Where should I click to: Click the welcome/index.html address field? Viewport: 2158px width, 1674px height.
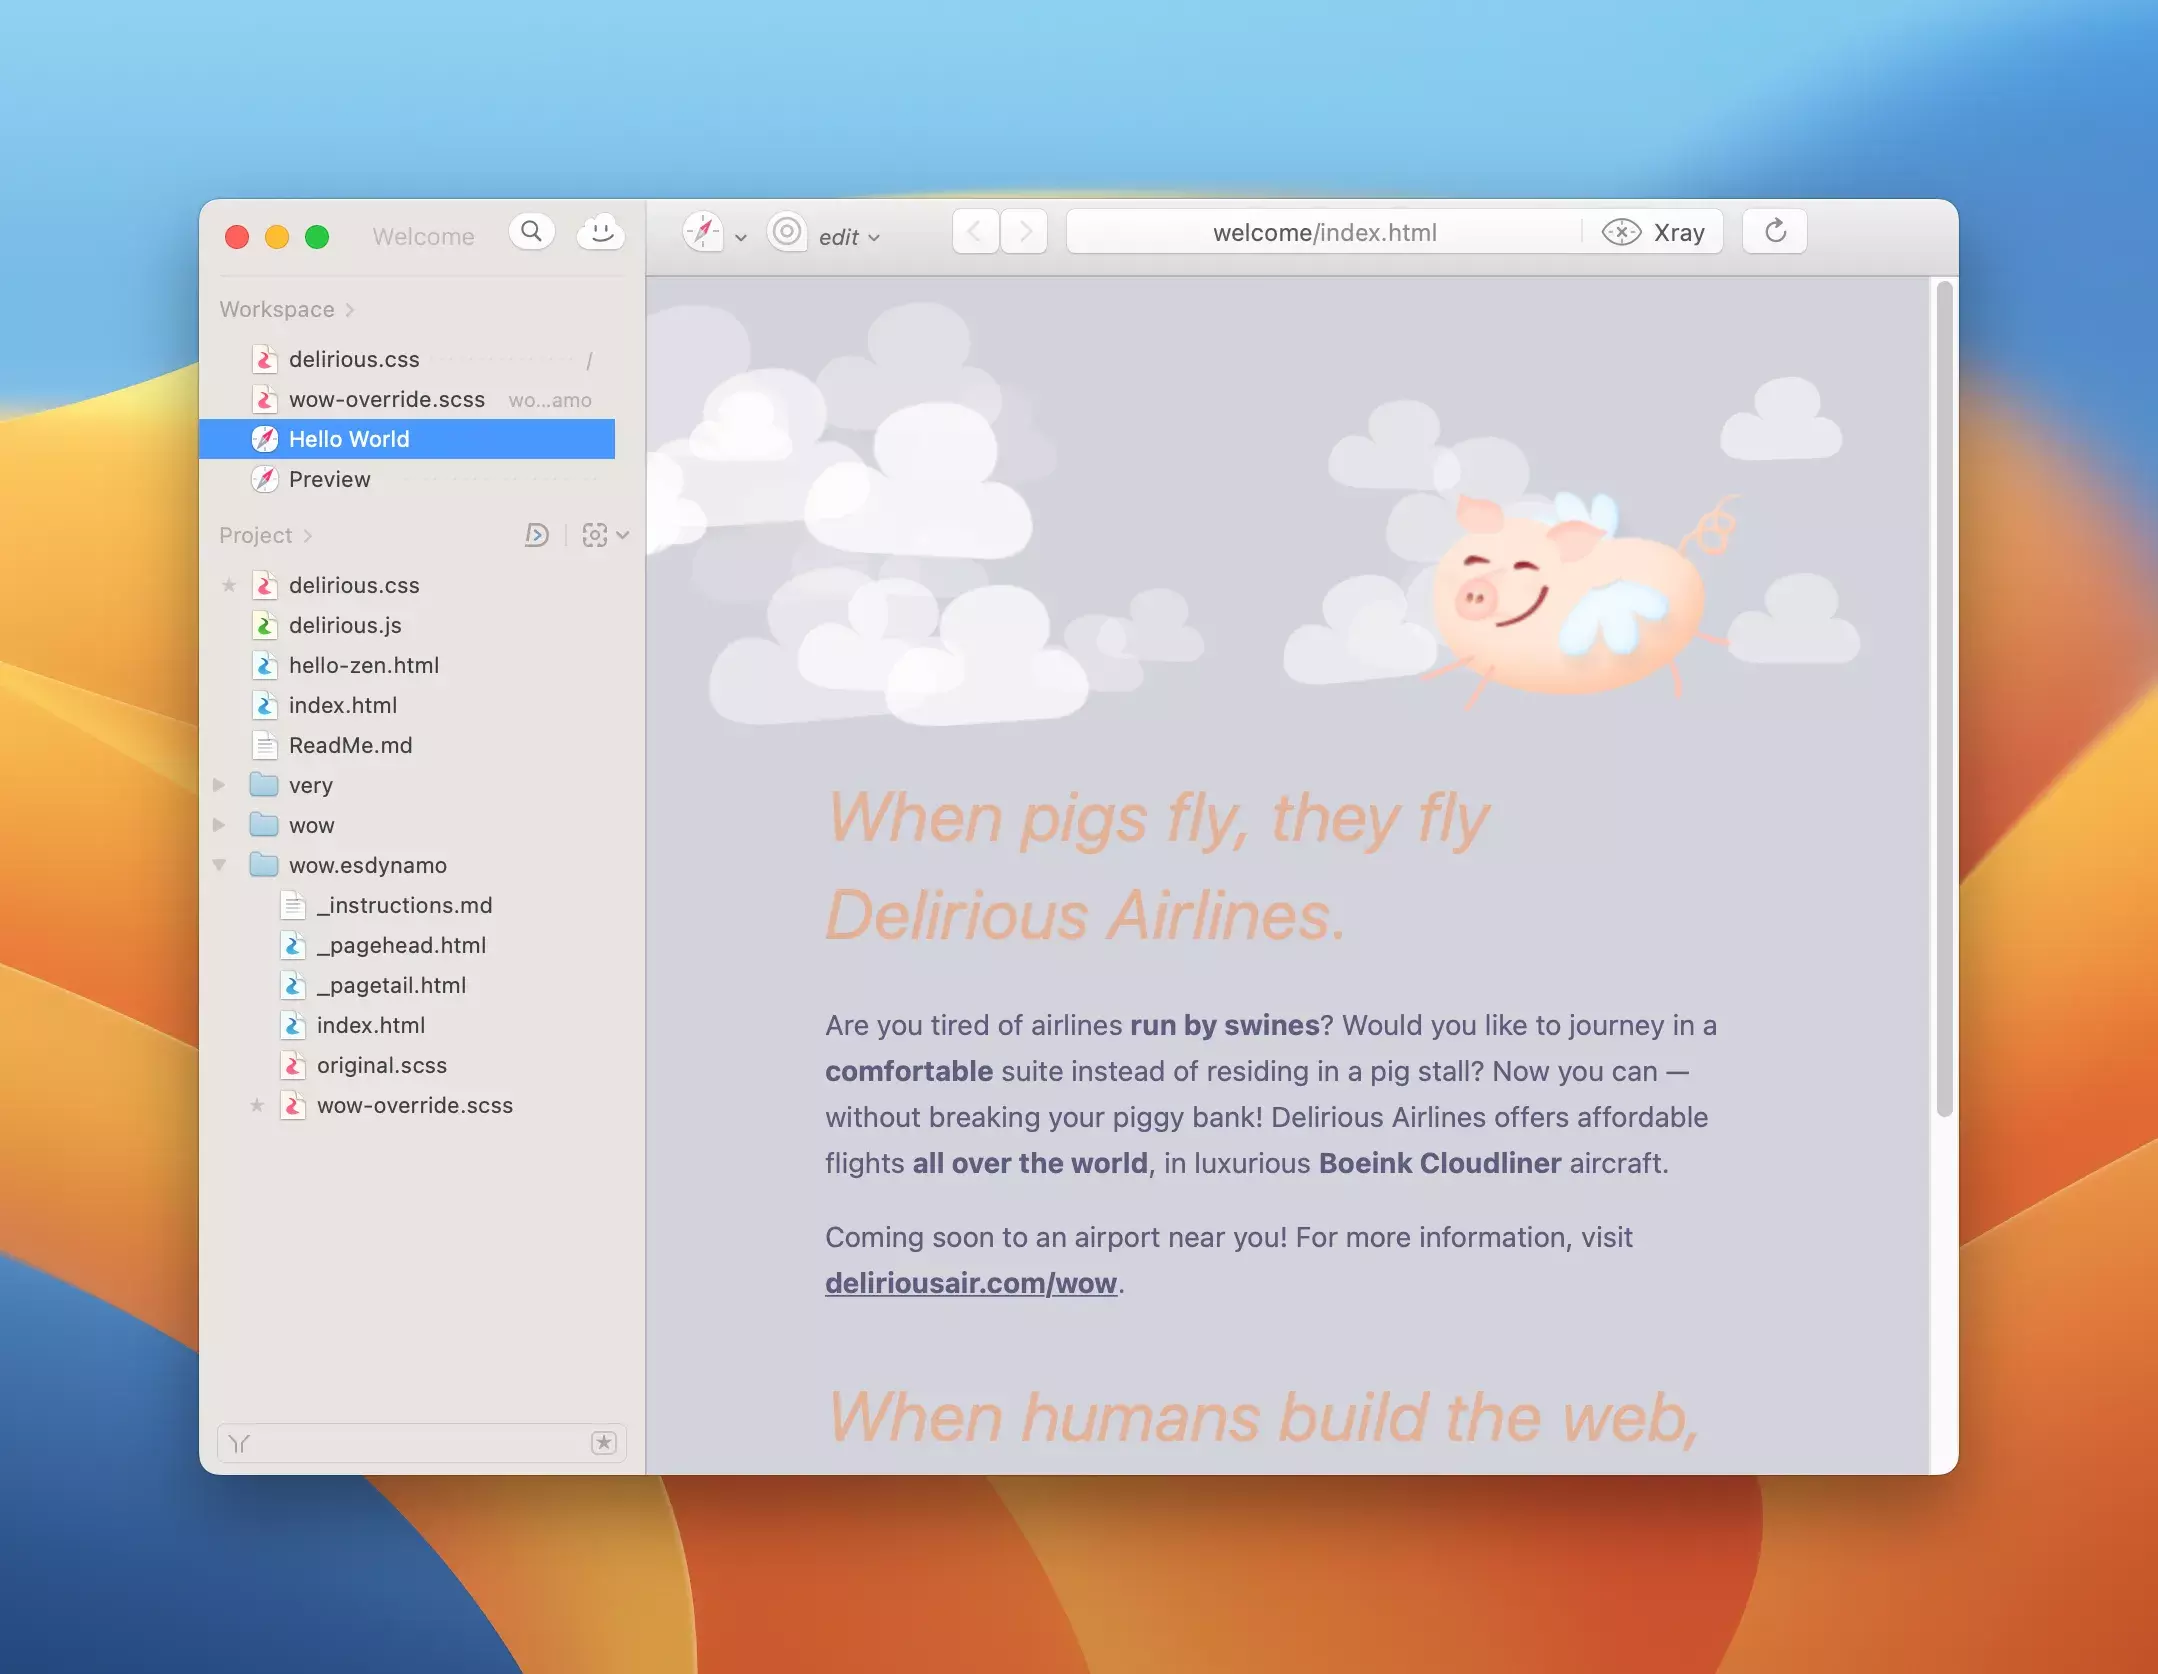(x=1323, y=232)
